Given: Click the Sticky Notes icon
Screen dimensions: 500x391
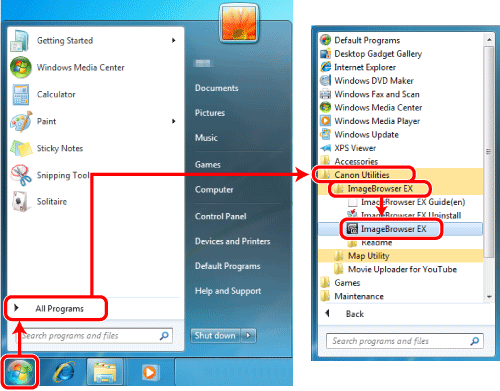Looking at the screenshot, I should [21, 148].
